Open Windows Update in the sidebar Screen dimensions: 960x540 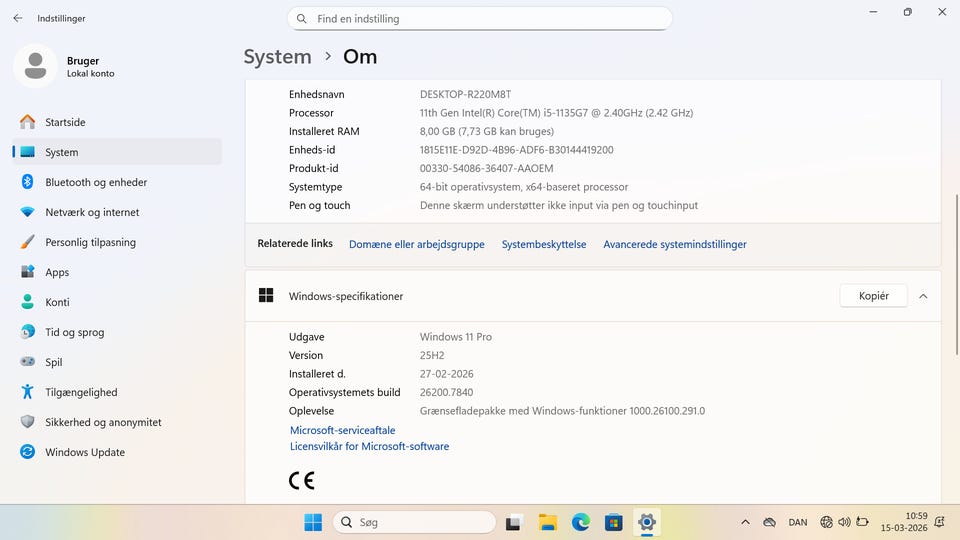[85, 452]
